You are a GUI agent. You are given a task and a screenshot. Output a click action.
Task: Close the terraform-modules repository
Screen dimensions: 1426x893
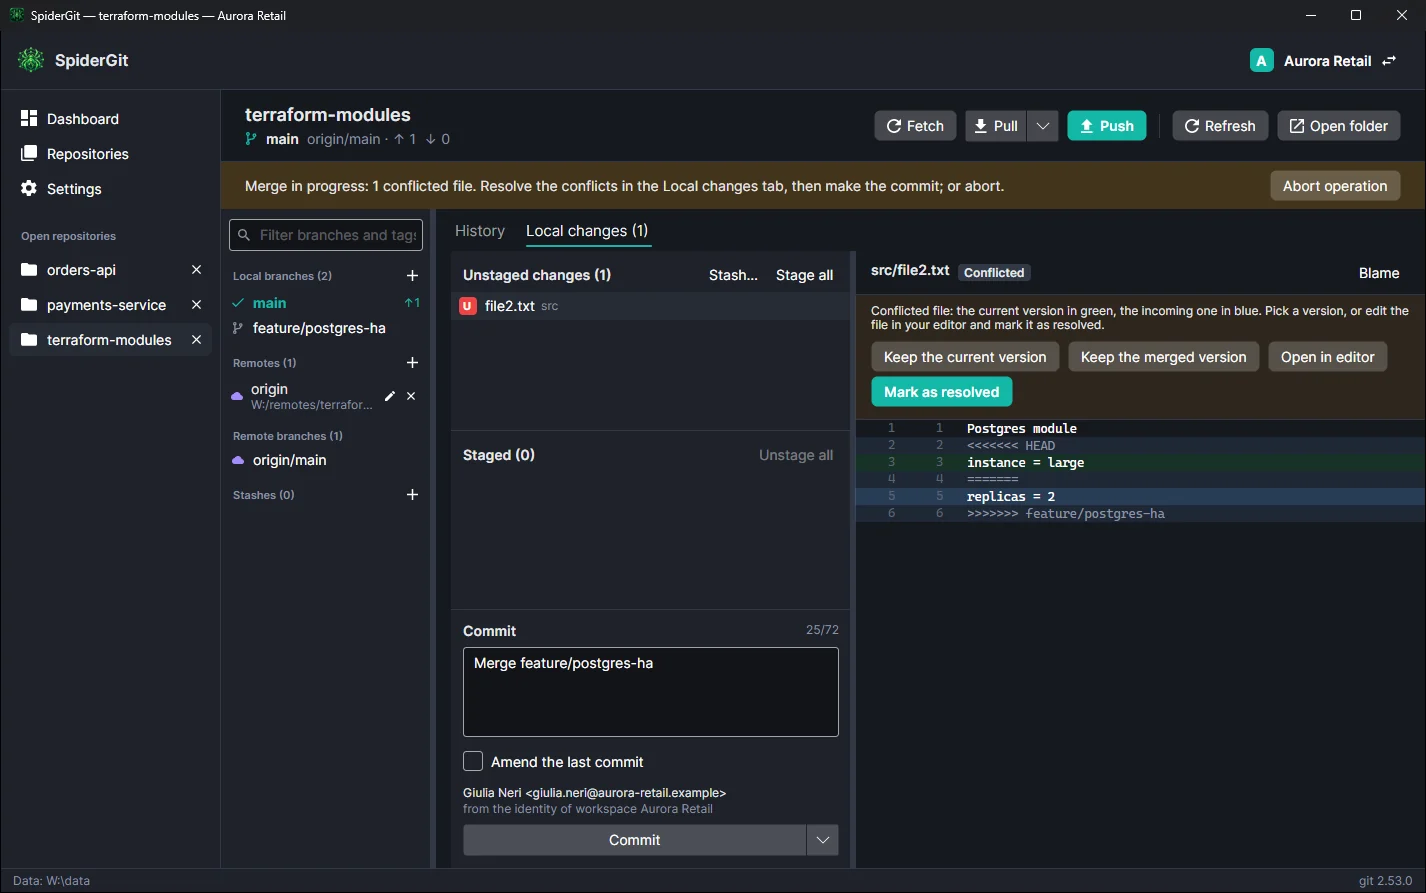(x=197, y=340)
